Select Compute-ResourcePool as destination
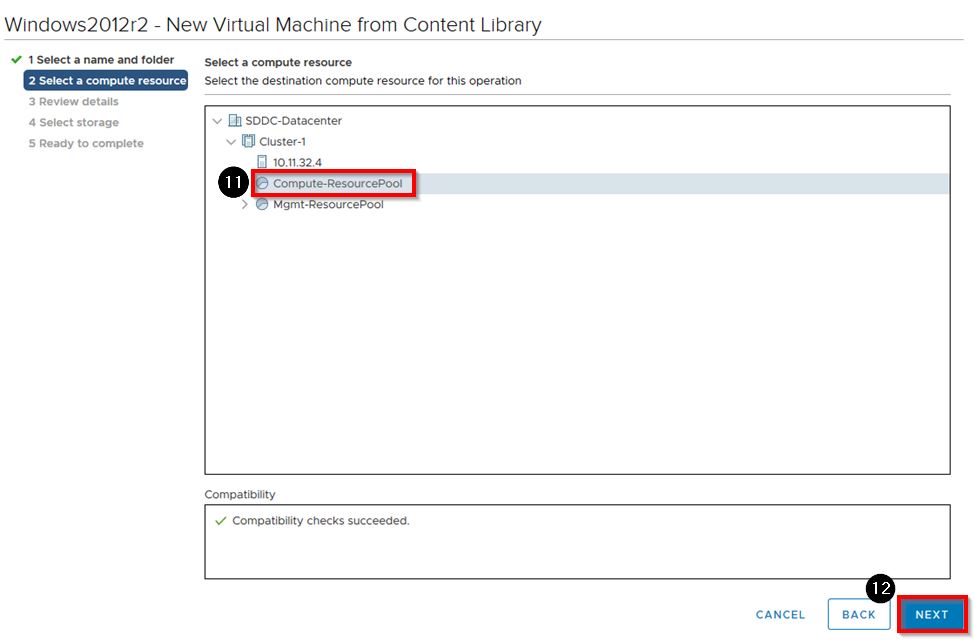Image resolution: width=975 pixels, height=642 pixels. tap(338, 184)
